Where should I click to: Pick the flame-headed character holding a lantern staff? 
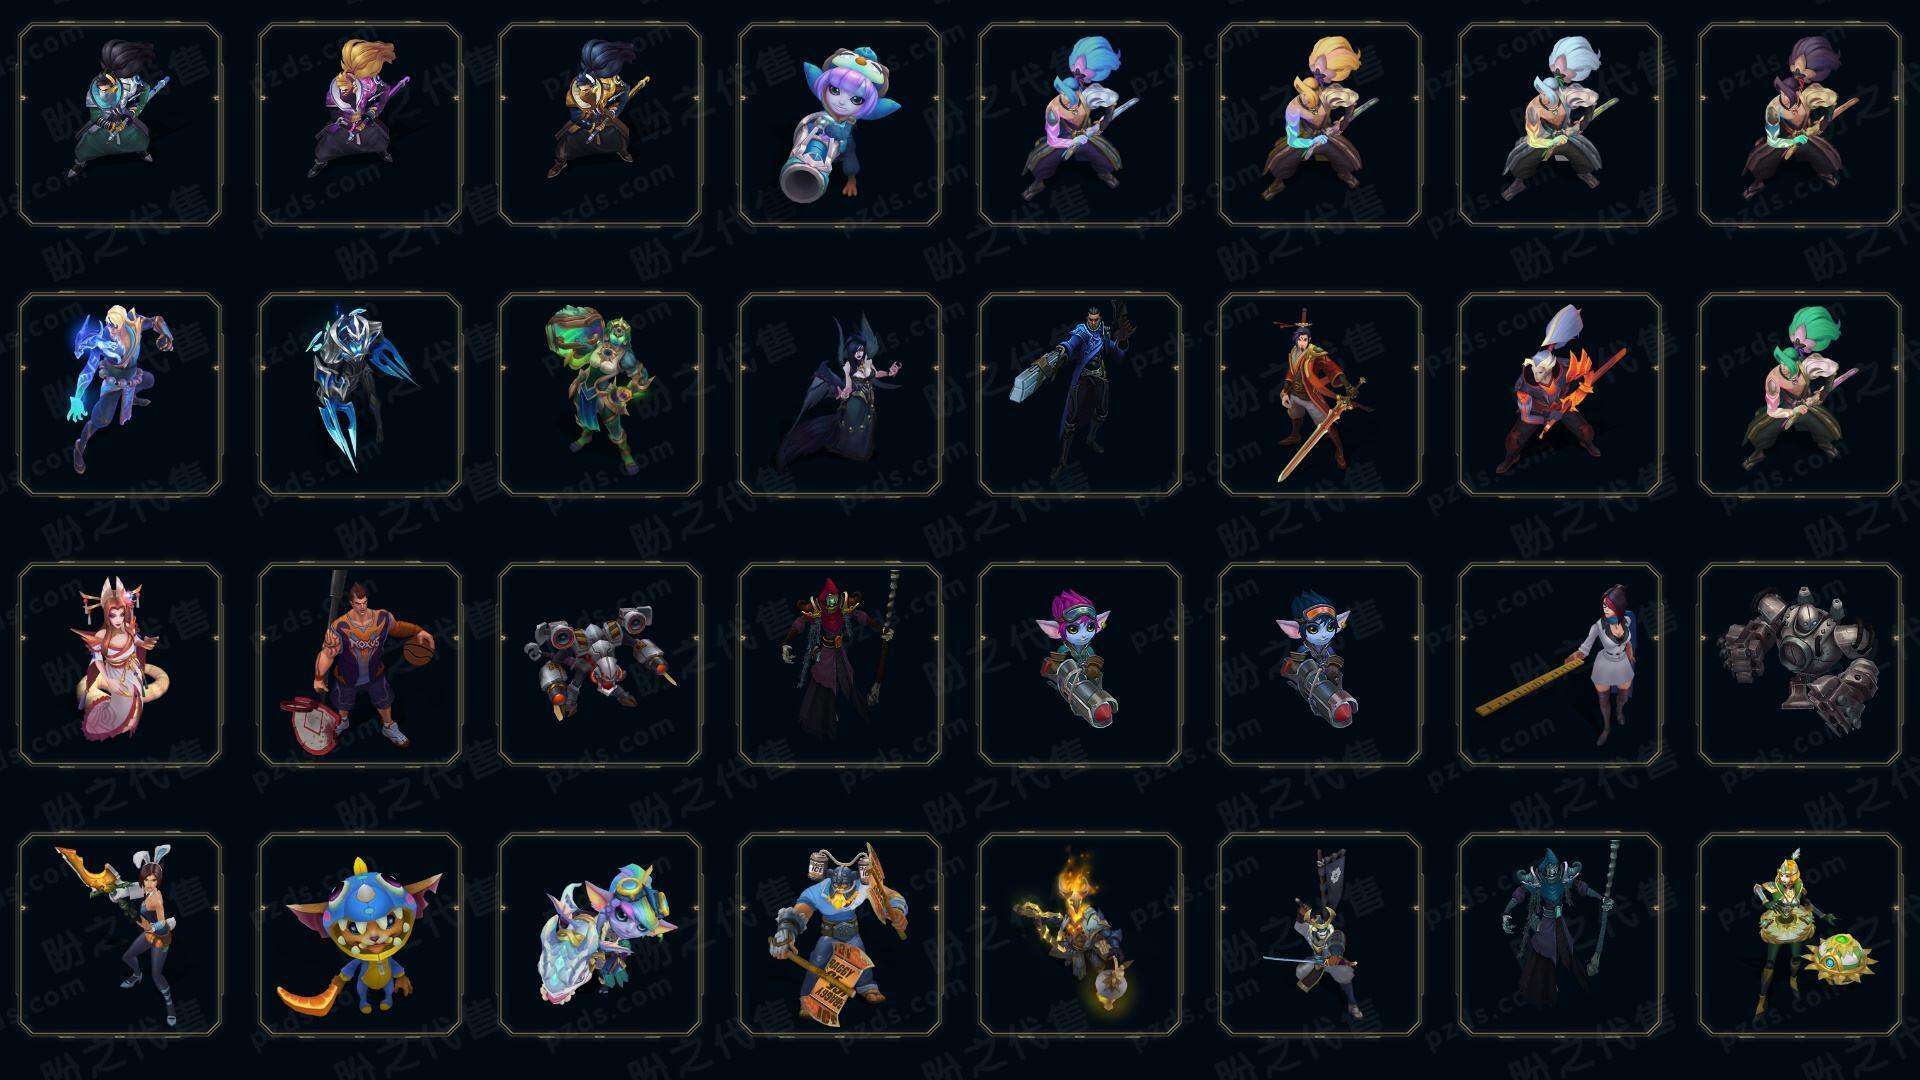(x=1080, y=935)
